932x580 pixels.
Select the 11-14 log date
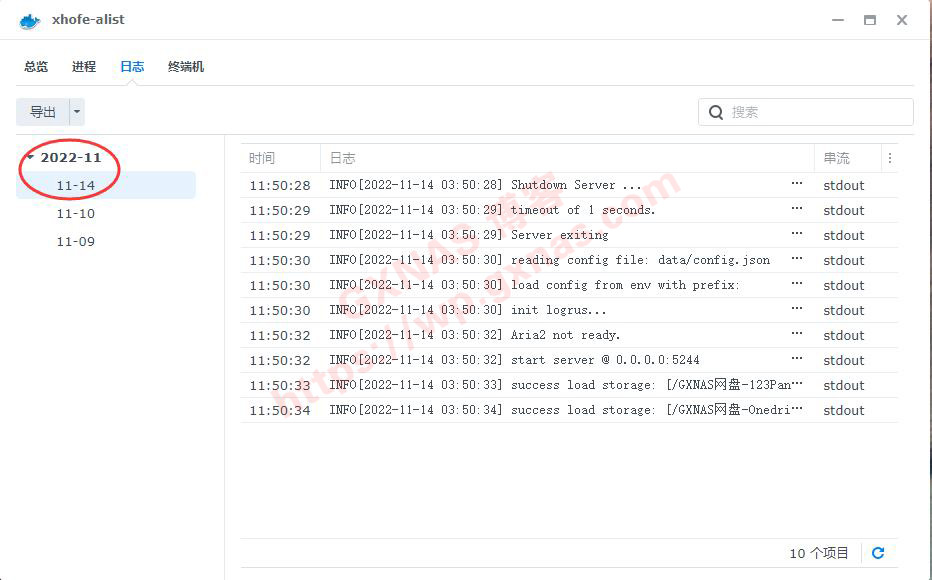[76, 185]
